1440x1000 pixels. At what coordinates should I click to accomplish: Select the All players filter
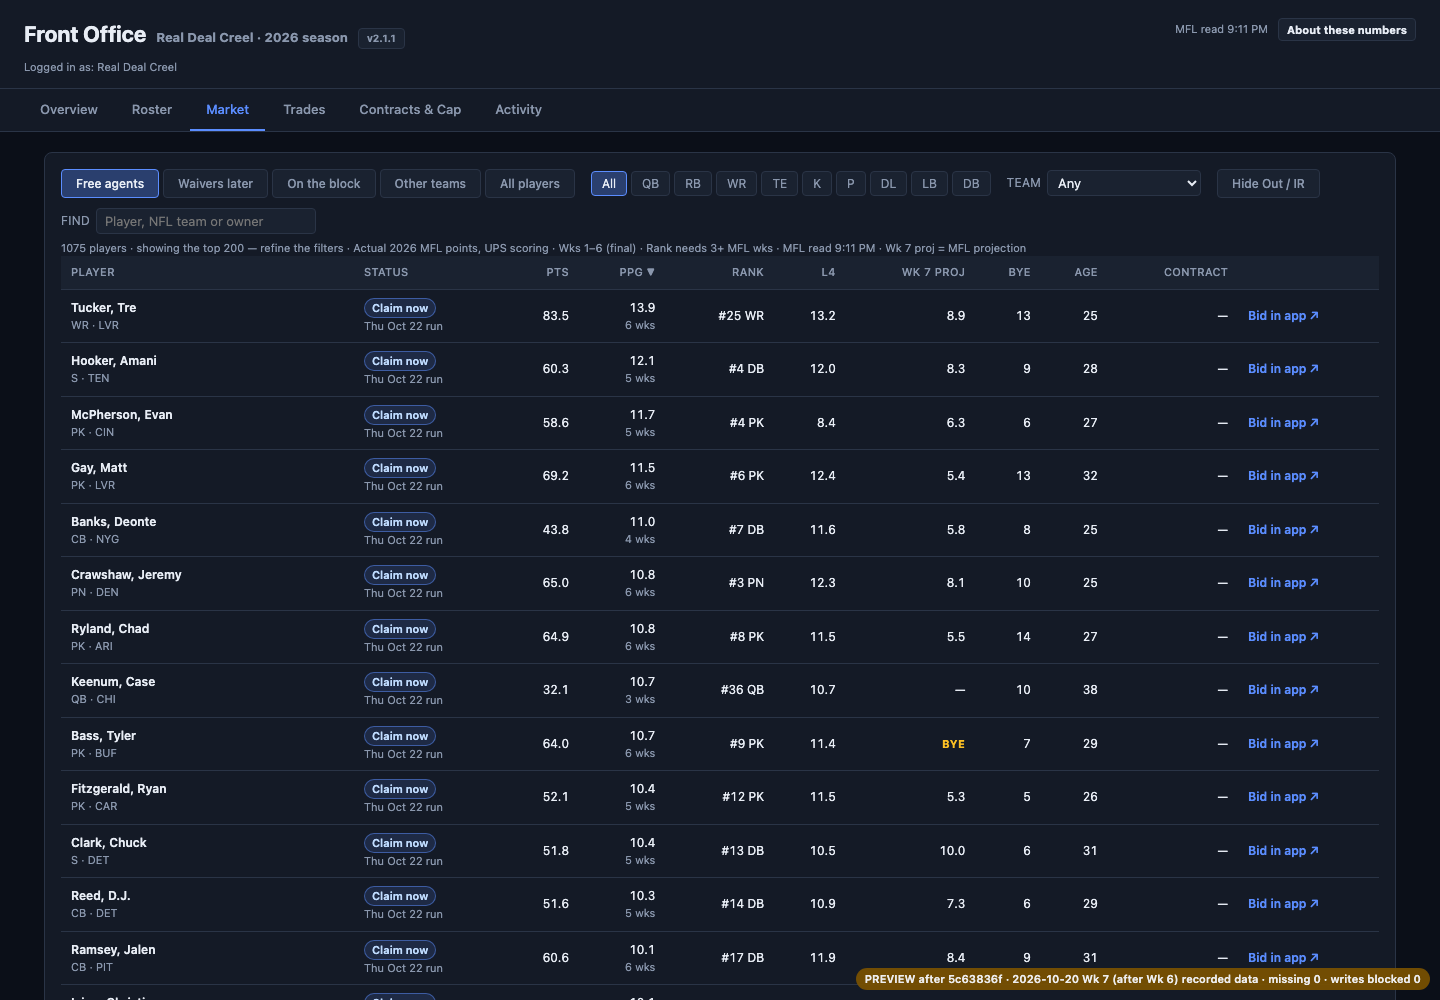(530, 184)
